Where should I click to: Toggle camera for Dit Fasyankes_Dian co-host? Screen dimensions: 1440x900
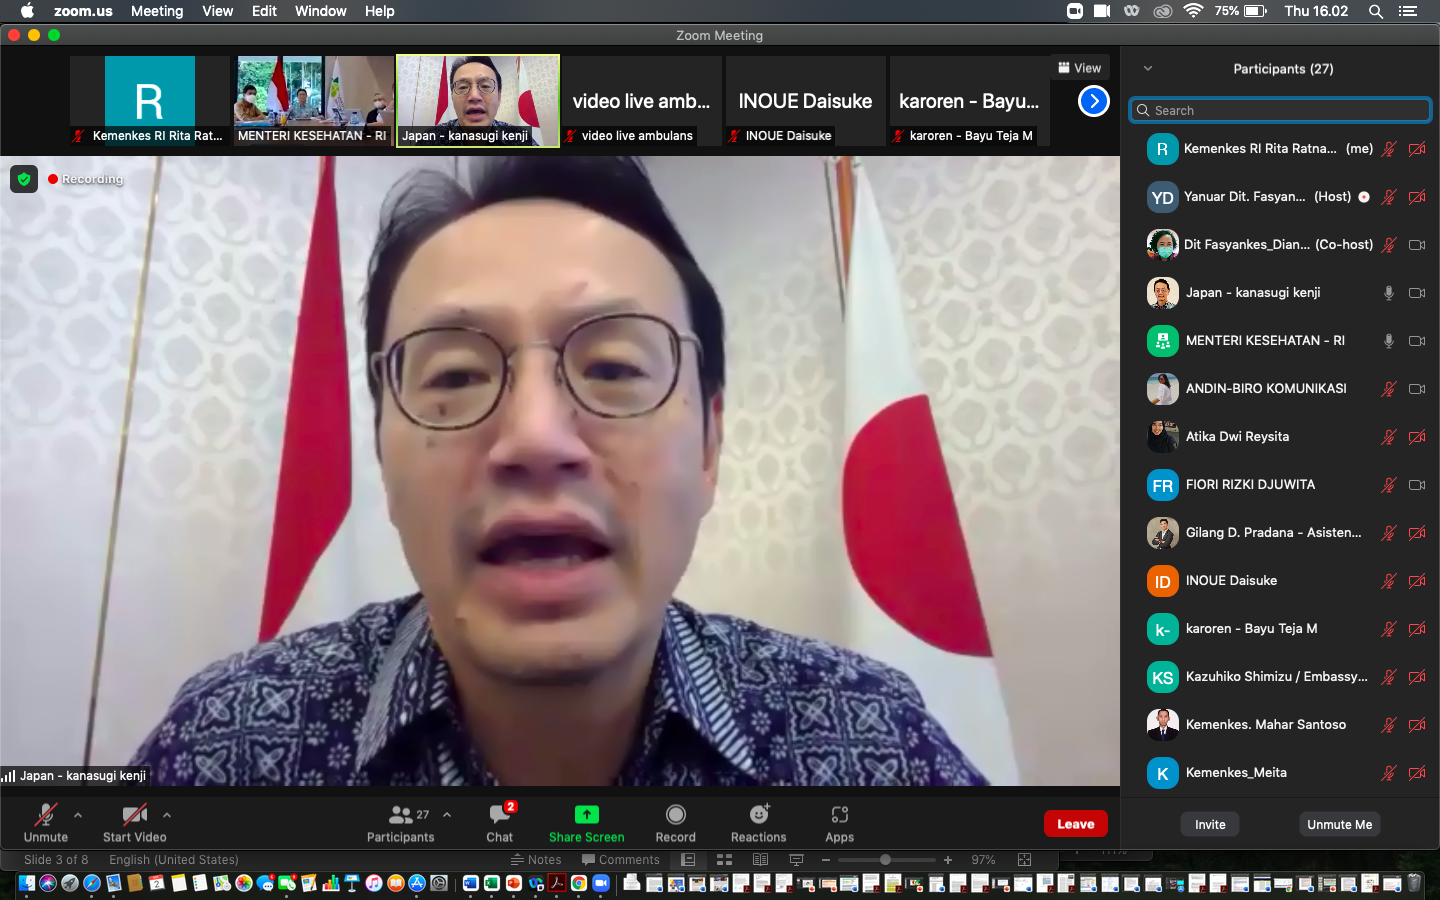[1417, 245]
